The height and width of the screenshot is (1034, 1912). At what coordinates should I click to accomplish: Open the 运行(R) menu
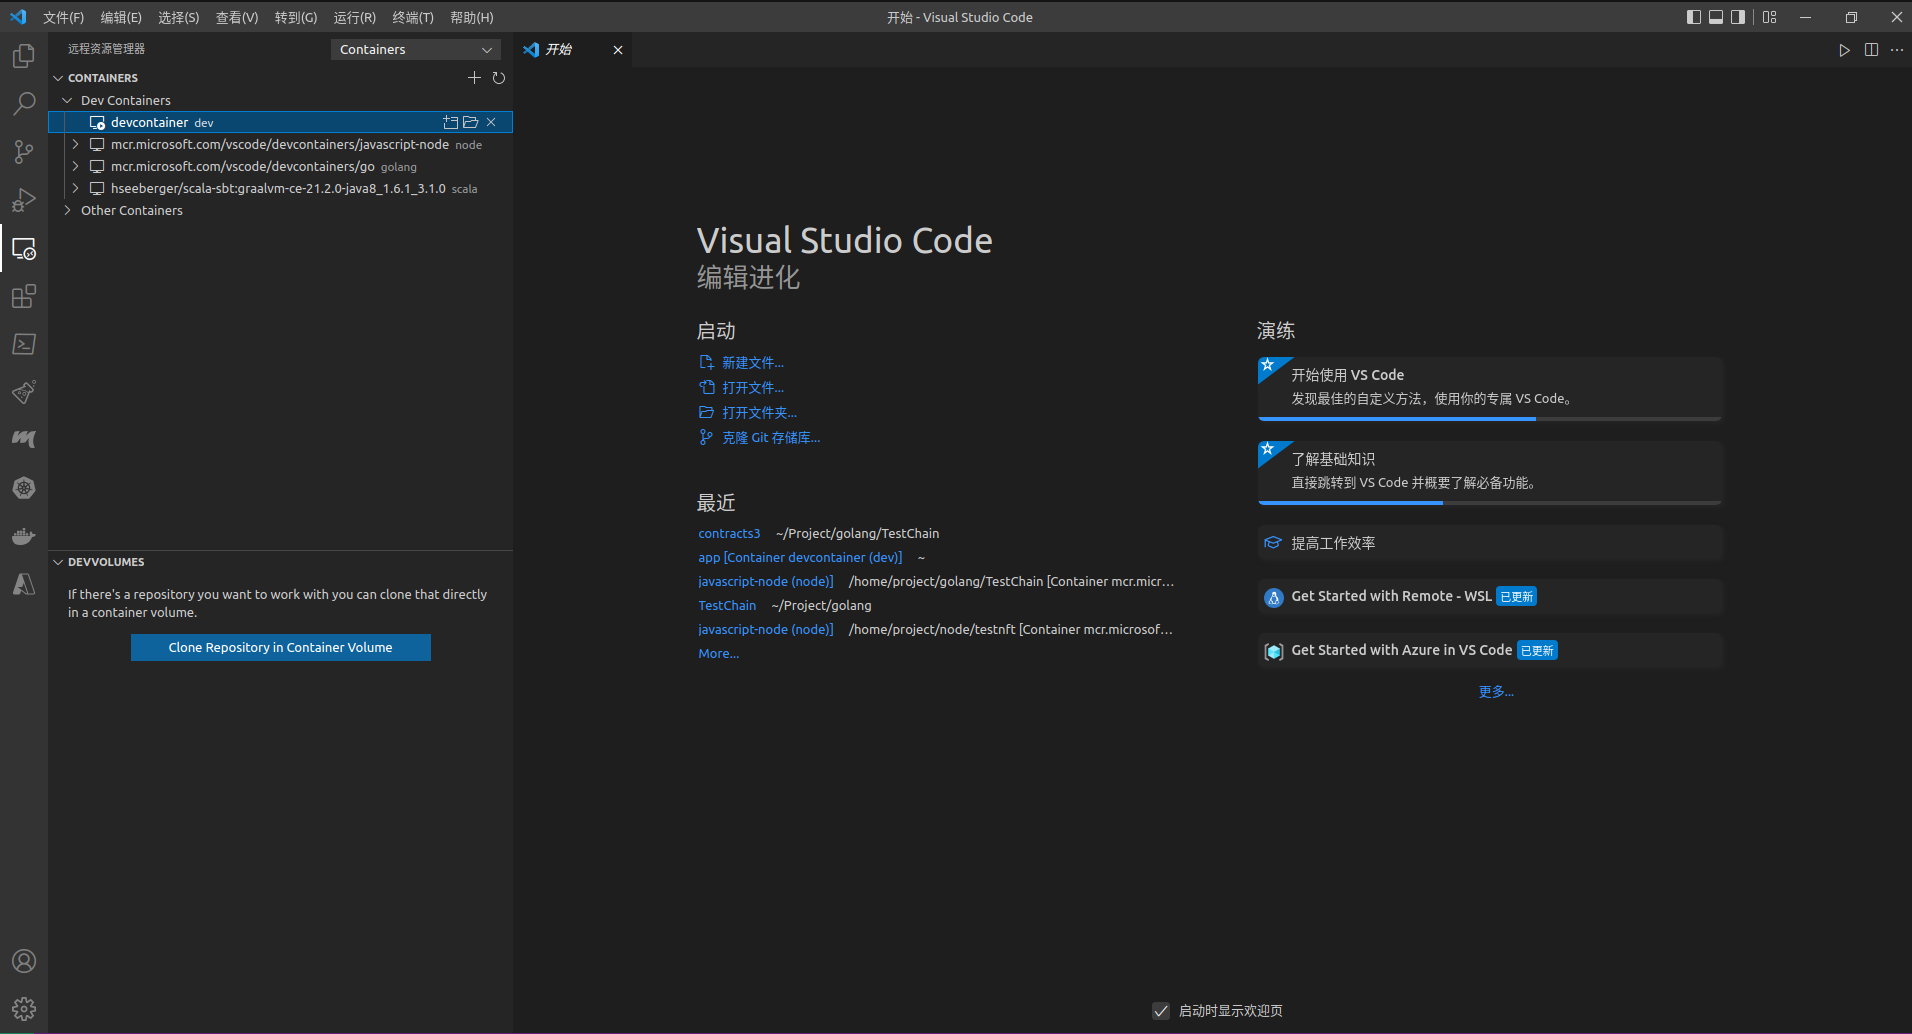[x=355, y=17]
